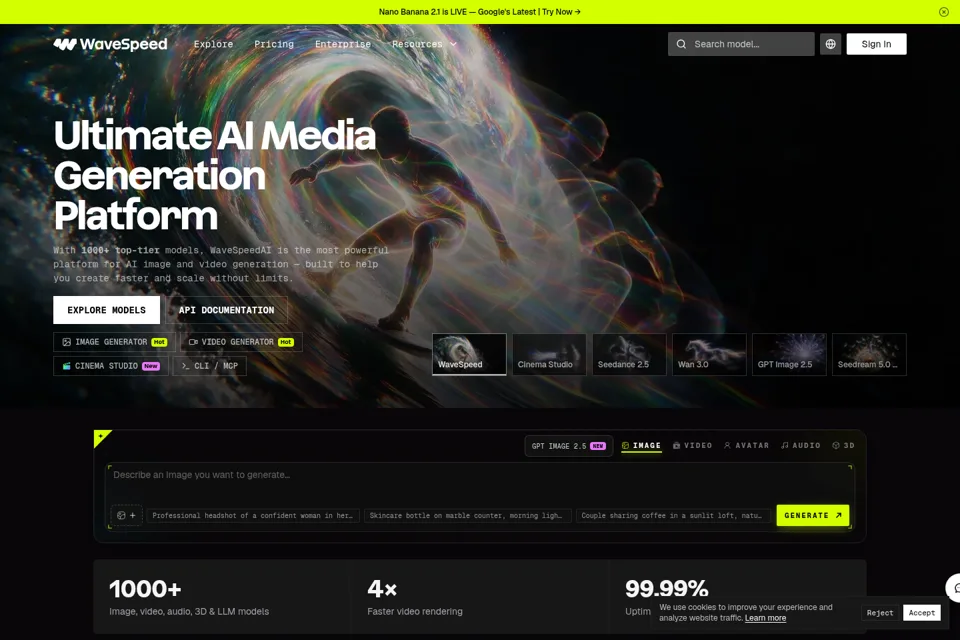Click the search magnifier icon

pyautogui.click(x=681, y=44)
